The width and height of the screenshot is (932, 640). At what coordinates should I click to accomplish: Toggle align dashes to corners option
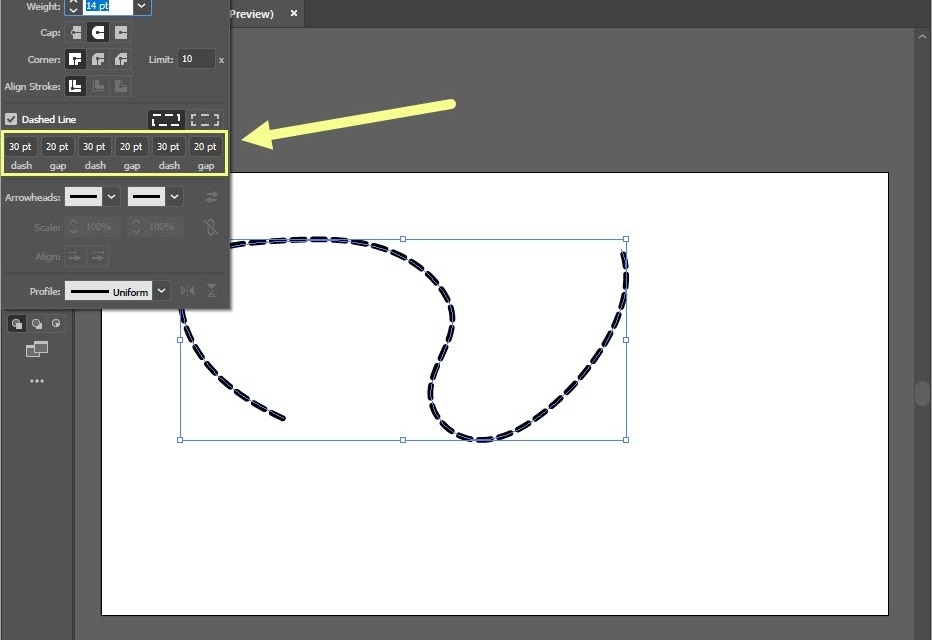click(x=205, y=119)
